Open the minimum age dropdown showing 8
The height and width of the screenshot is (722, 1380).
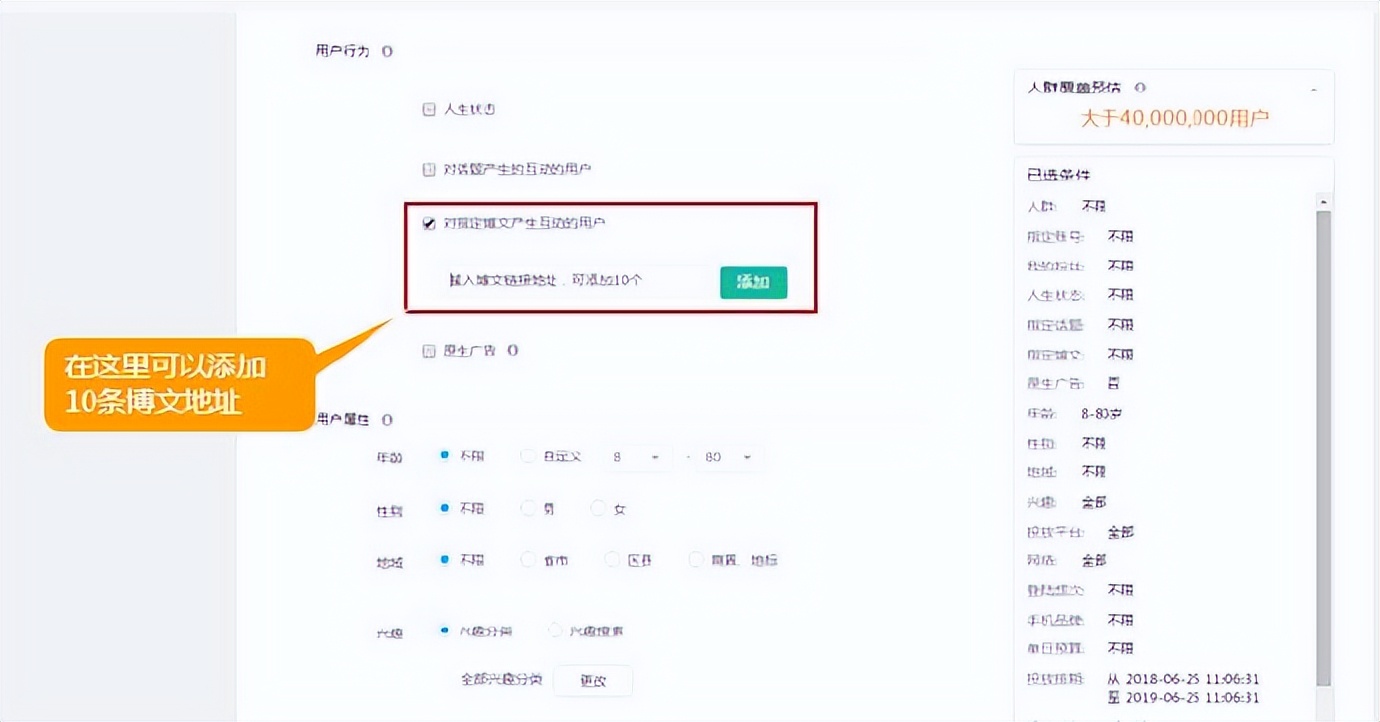coord(635,457)
